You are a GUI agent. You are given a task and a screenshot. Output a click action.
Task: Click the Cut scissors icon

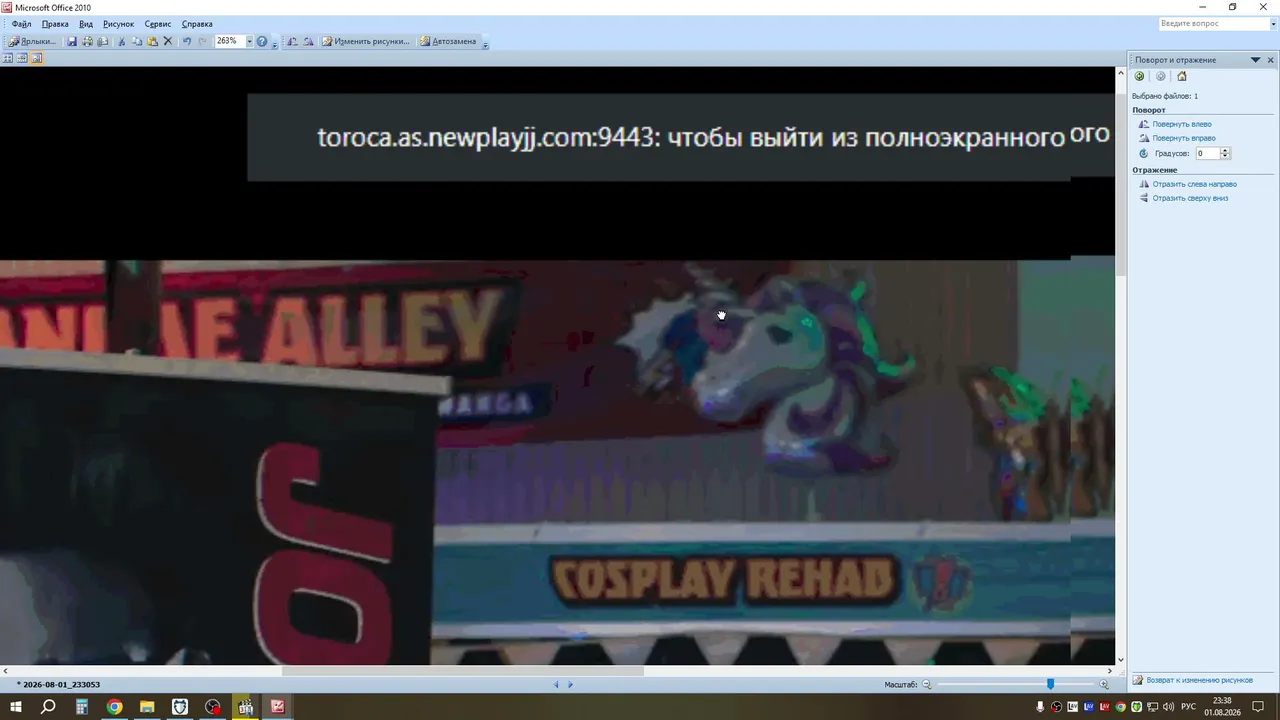point(122,41)
